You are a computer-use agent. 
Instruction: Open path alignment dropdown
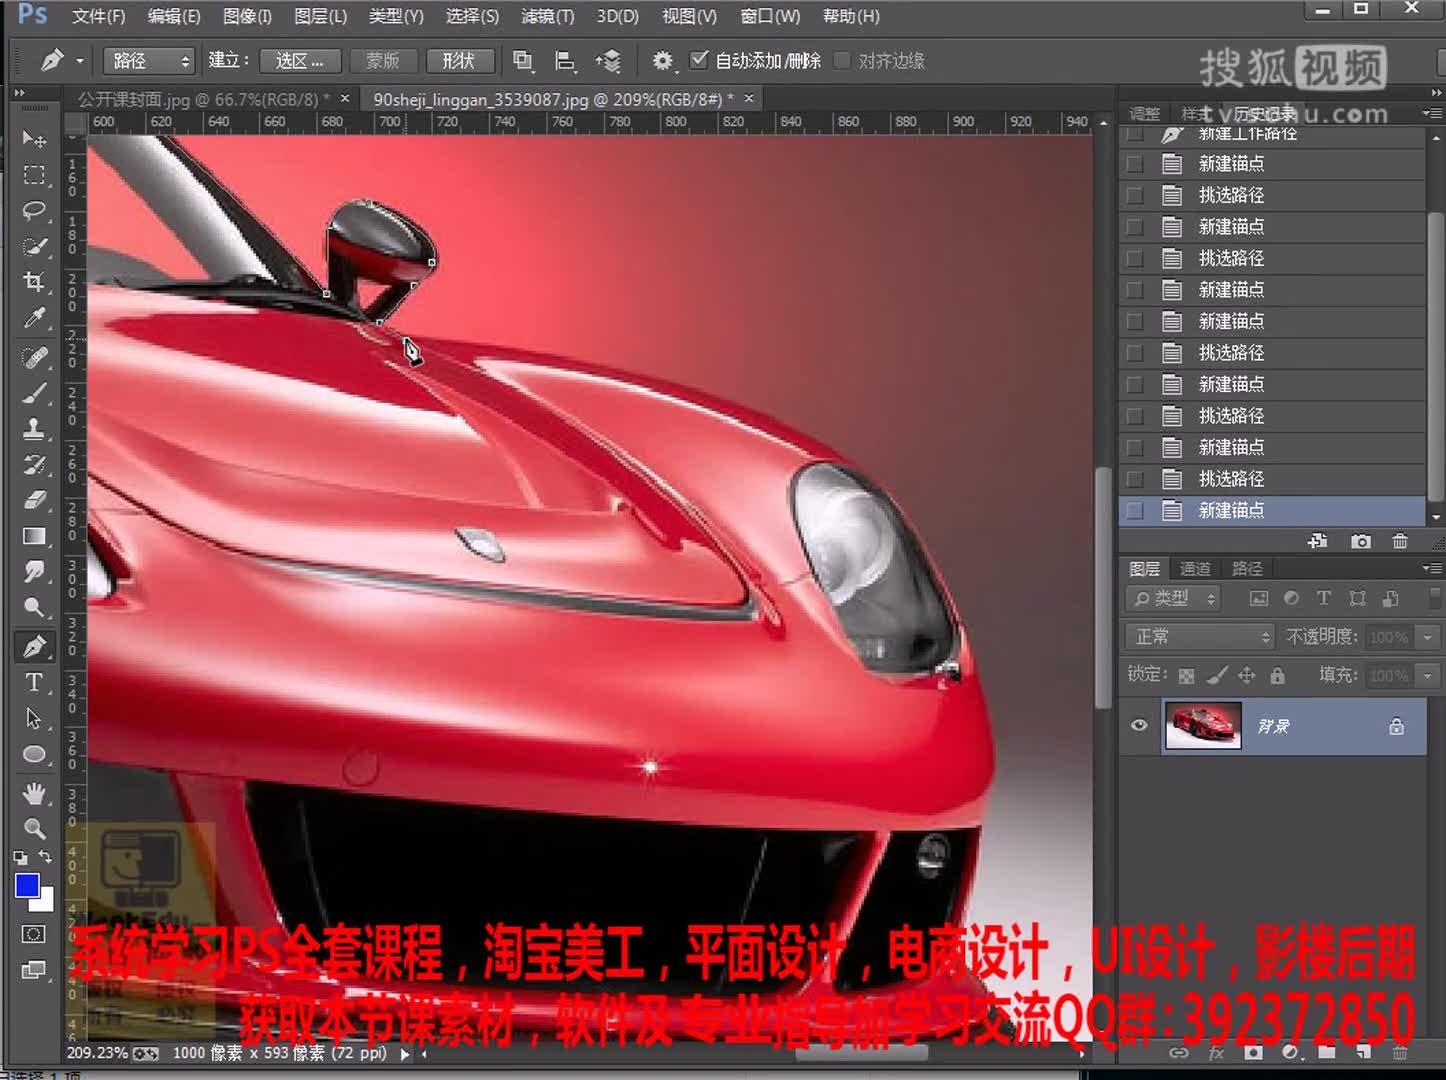(x=565, y=61)
